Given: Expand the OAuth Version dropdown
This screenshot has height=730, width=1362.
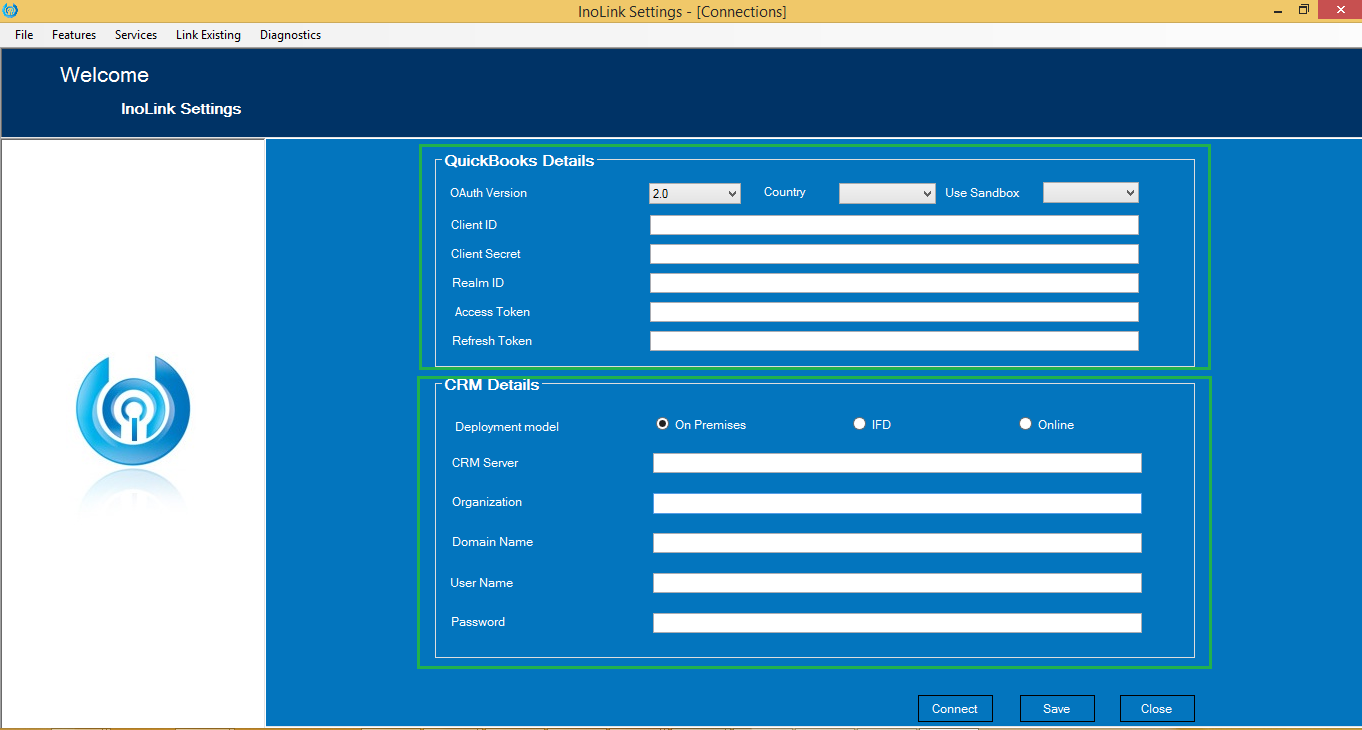Looking at the screenshot, I should click(x=695, y=193).
